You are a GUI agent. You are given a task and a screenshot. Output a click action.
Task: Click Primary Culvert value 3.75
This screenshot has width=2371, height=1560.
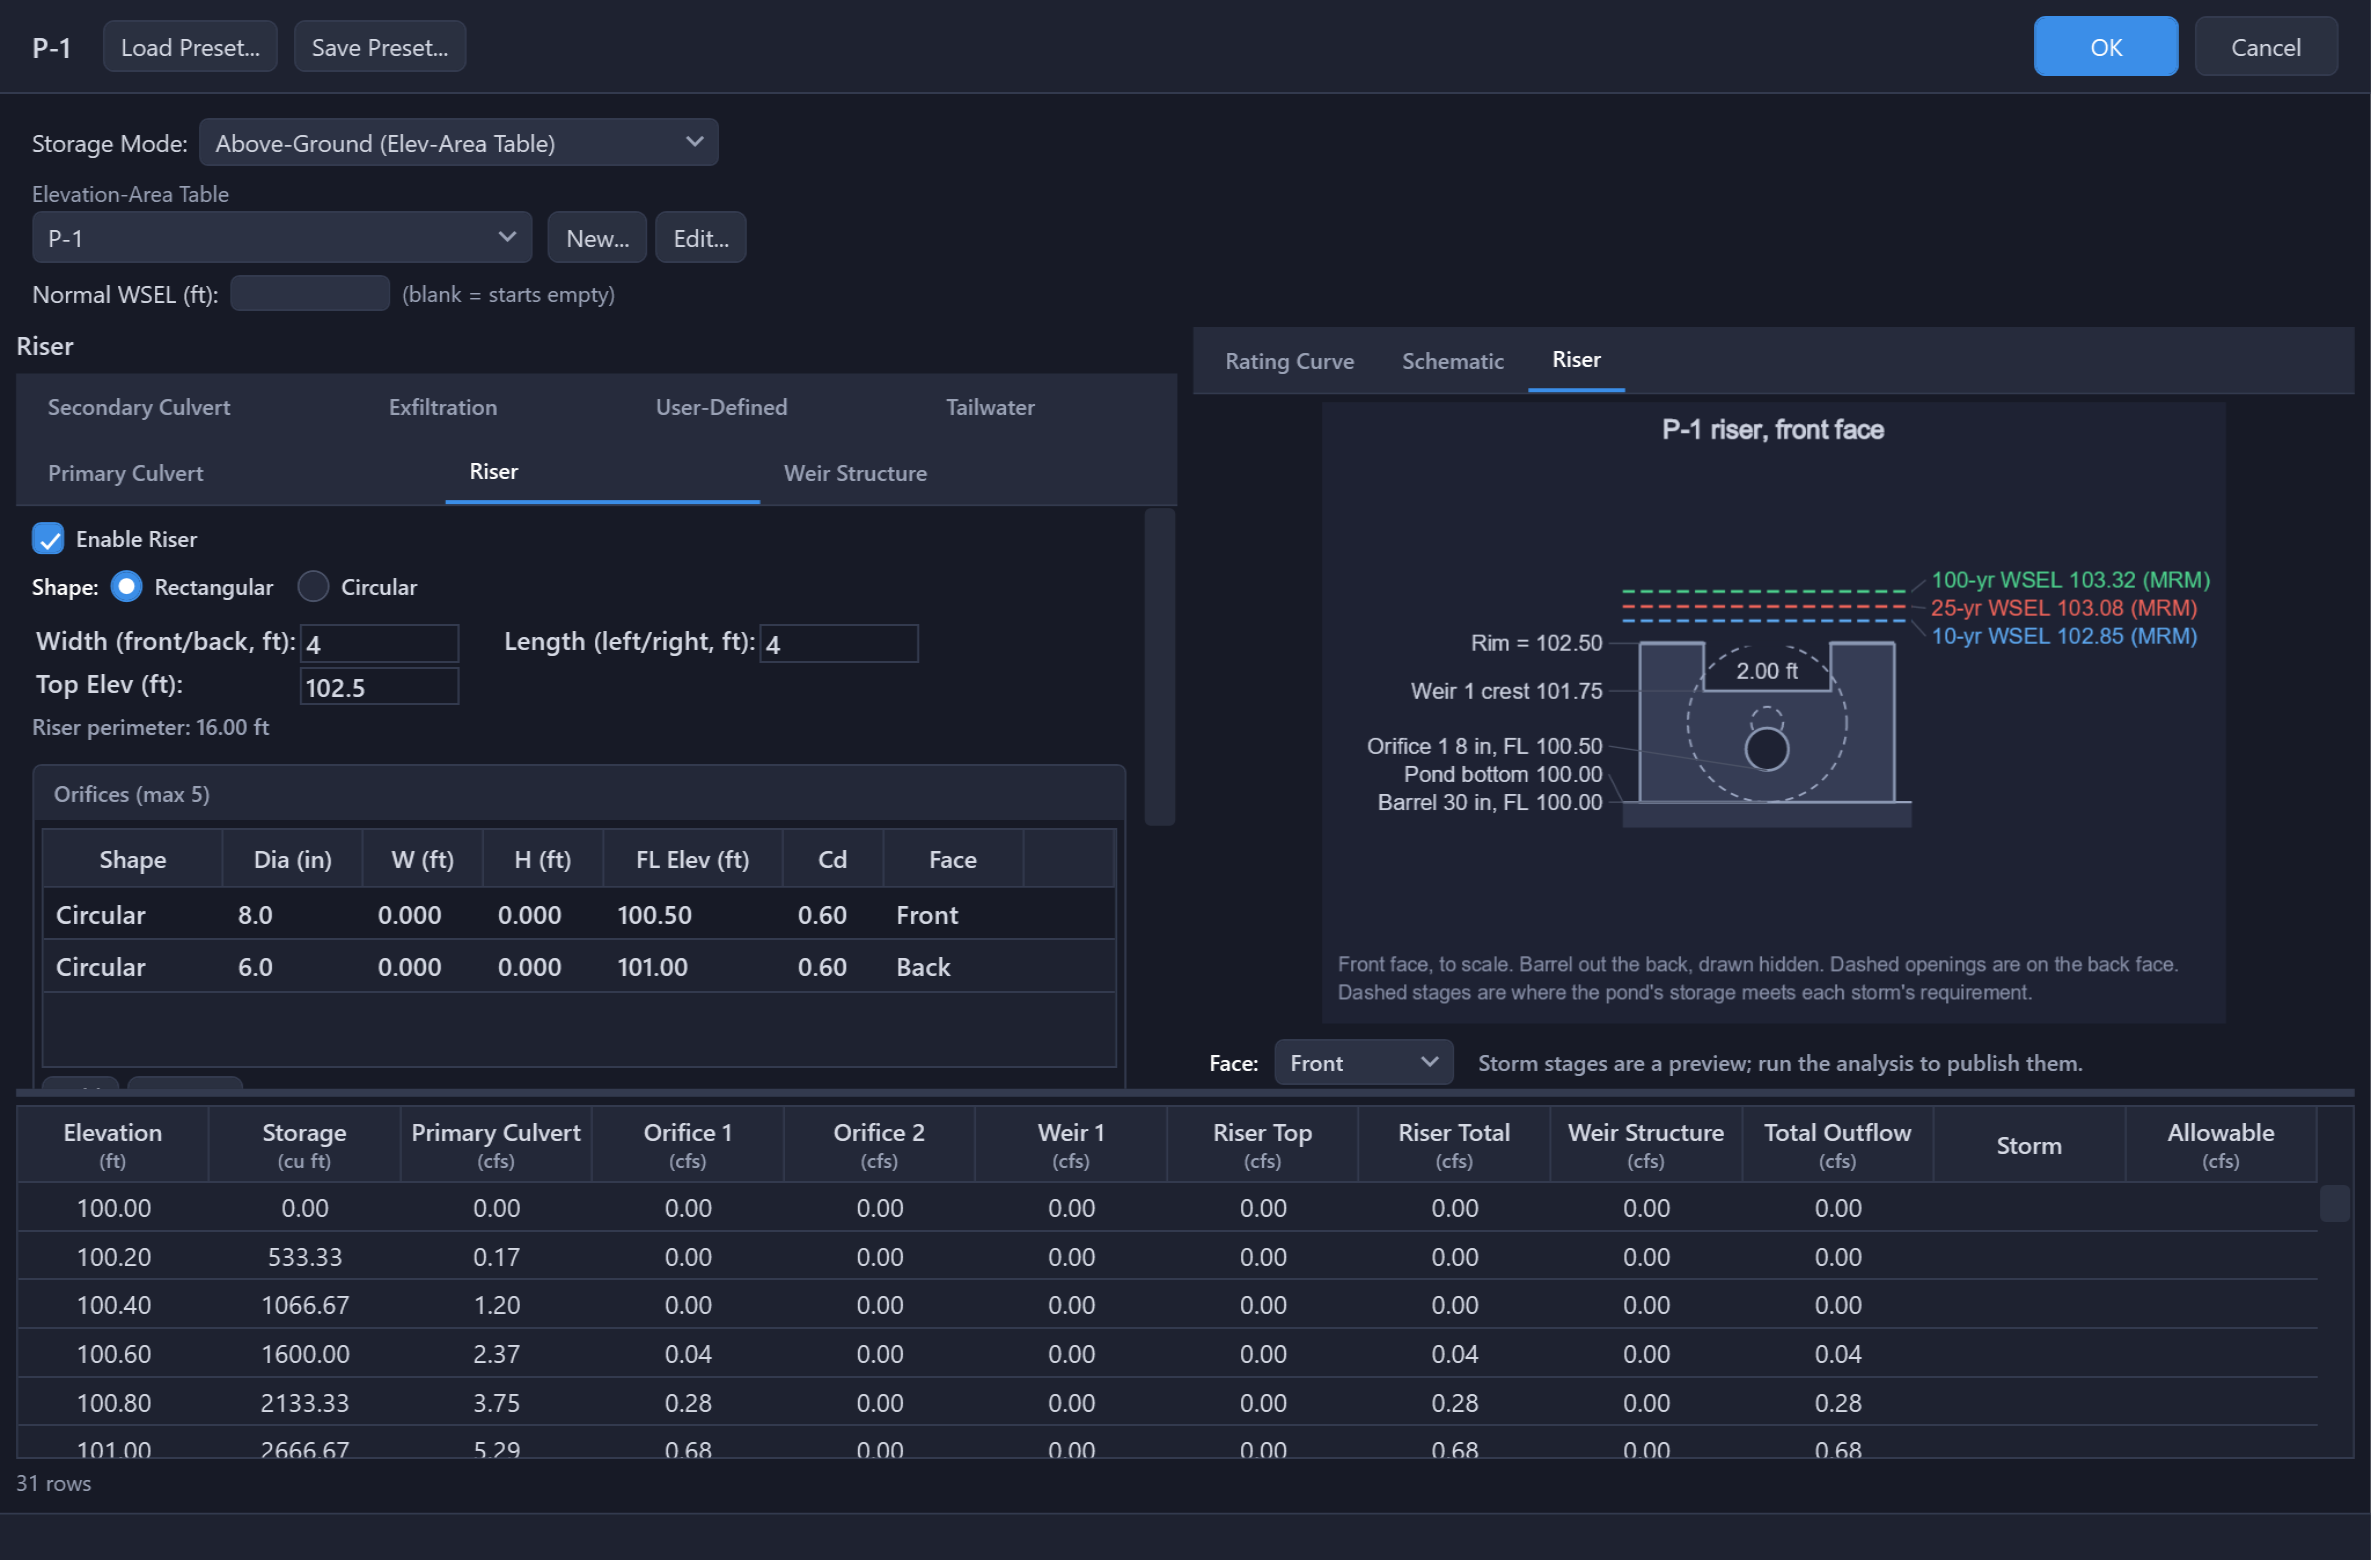coord(496,1403)
